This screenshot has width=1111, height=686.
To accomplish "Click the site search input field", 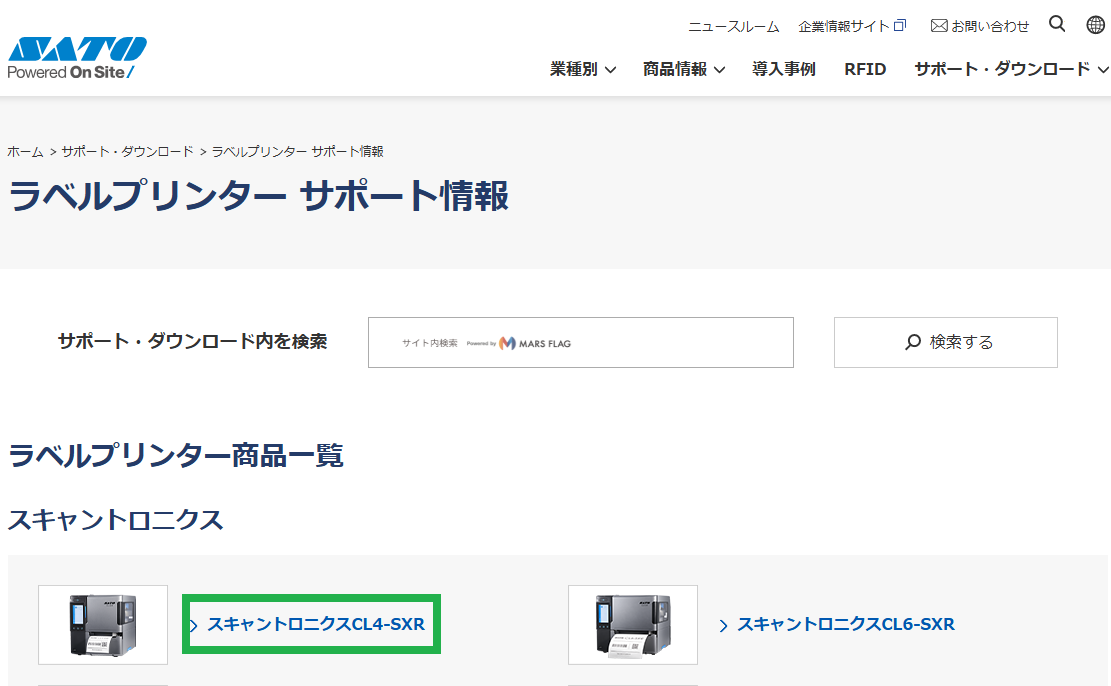I will pos(580,342).
